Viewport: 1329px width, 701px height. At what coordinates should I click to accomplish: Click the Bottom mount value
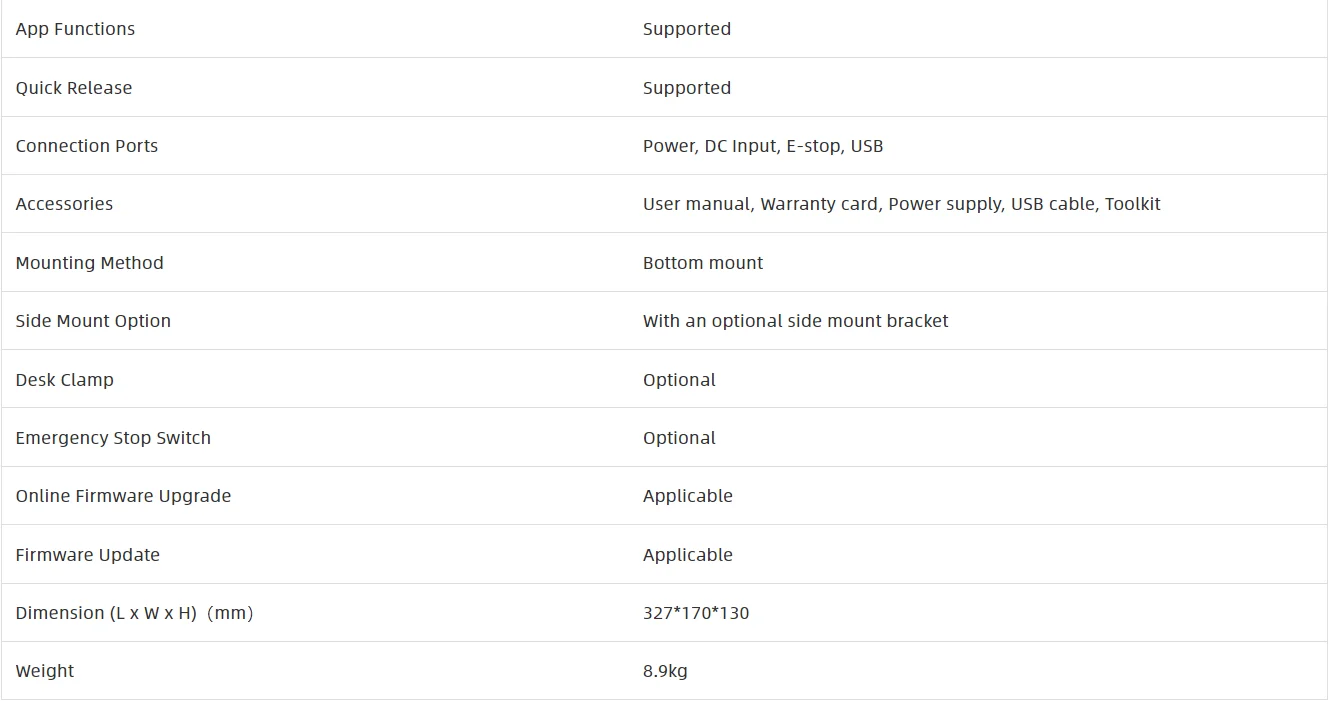pyautogui.click(x=703, y=263)
